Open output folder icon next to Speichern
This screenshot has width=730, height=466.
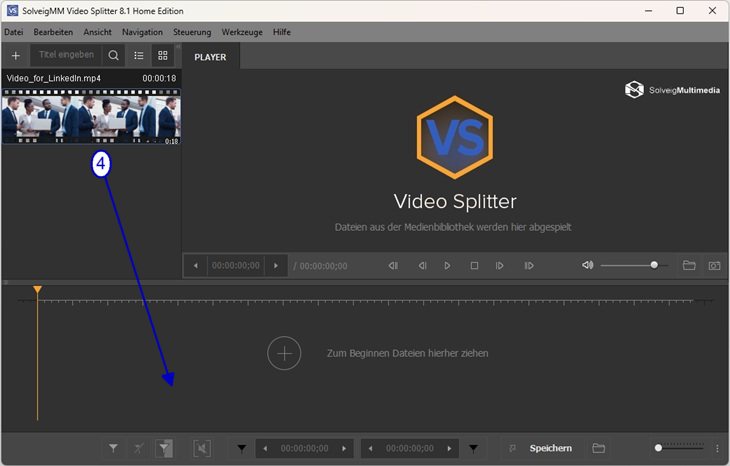(599, 448)
